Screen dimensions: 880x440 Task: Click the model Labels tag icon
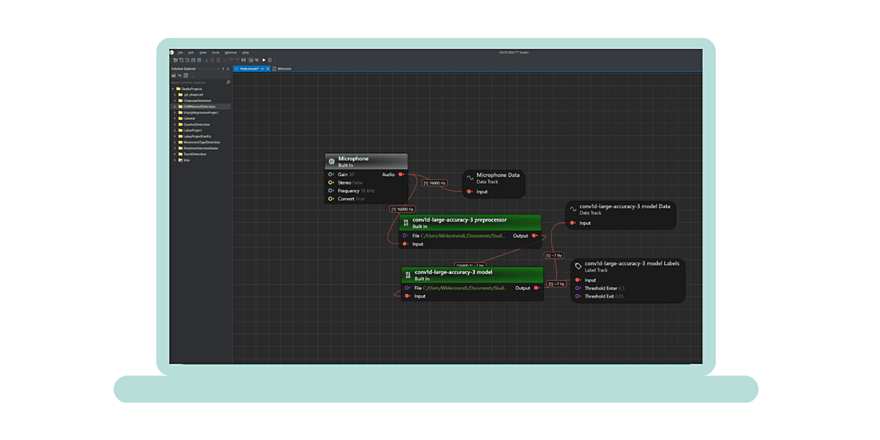pos(578,266)
